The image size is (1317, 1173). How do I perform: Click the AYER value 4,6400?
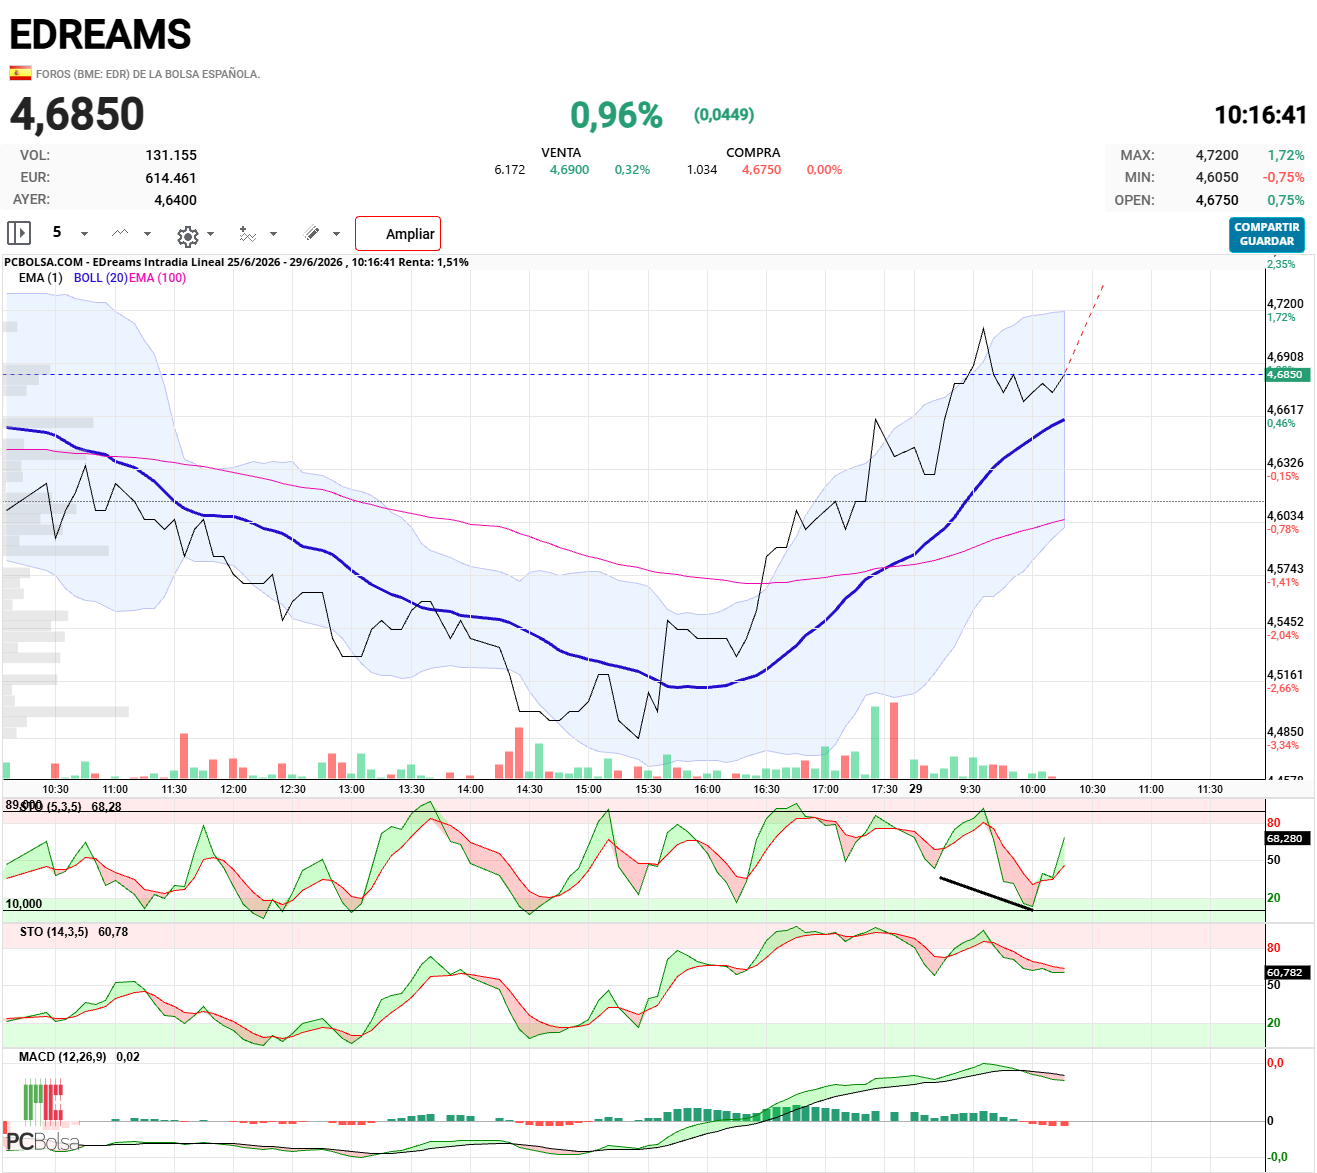[175, 200]
